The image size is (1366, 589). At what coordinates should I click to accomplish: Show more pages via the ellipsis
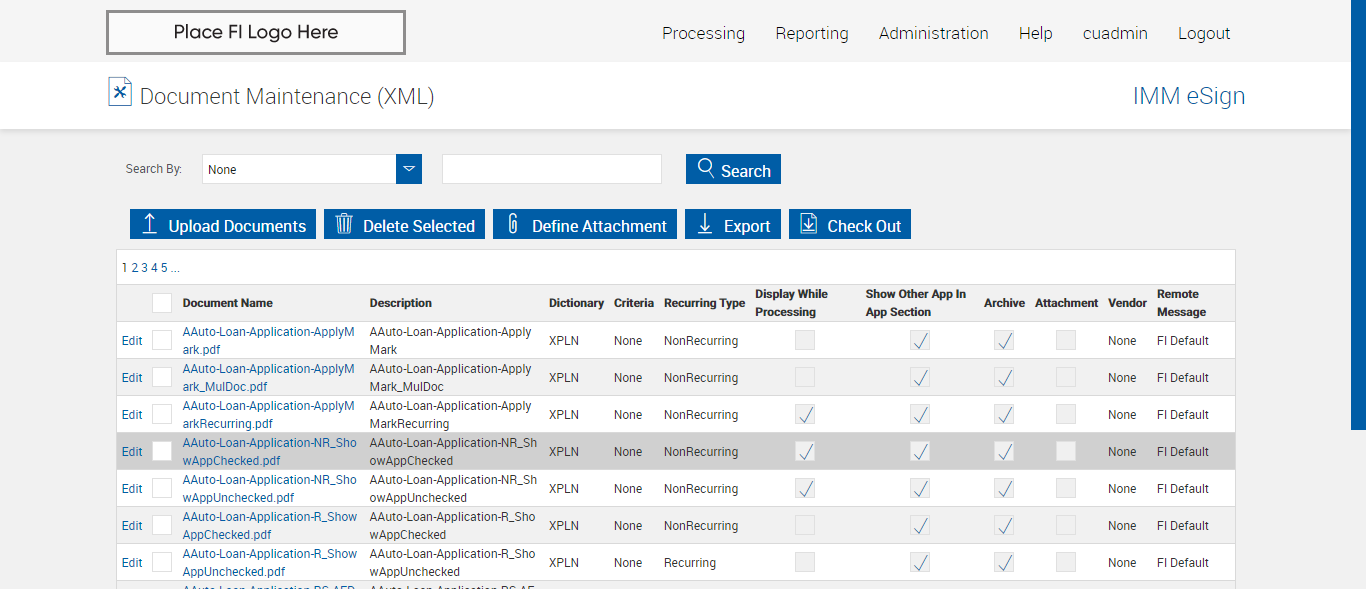pos(175,268)
